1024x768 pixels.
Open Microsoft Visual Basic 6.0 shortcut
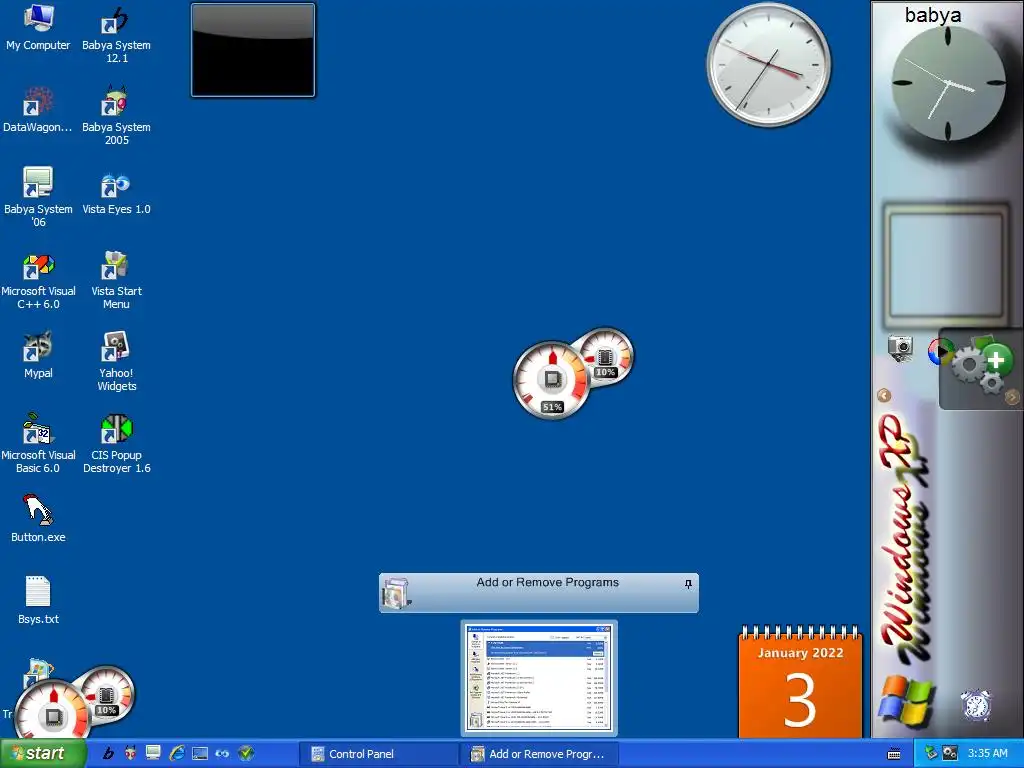click(38, 444)
